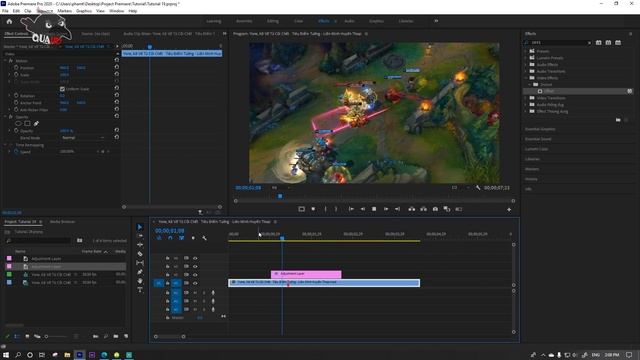
Task: Open the File menu
Action: click(x=5, y=11)
